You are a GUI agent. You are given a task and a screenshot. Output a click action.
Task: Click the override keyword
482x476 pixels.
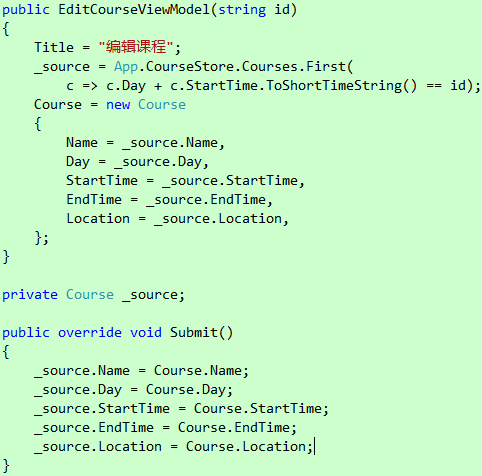[x=90, y=333]
